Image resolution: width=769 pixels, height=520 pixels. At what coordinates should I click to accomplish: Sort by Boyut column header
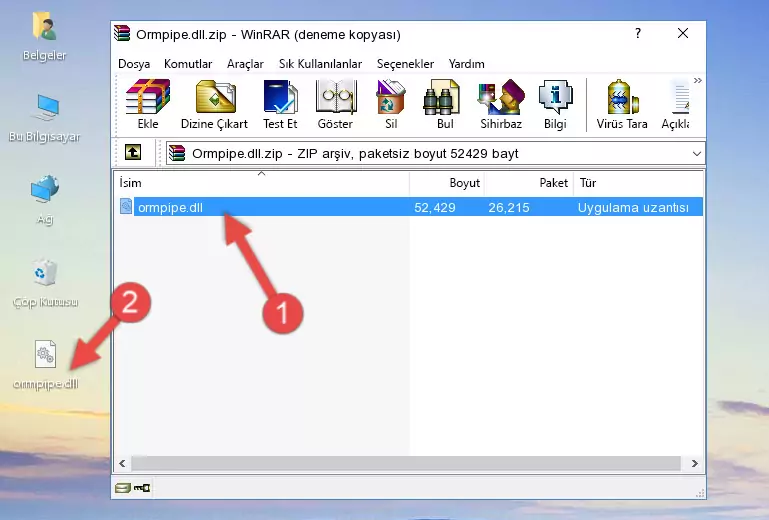click(x=447, y=182)
